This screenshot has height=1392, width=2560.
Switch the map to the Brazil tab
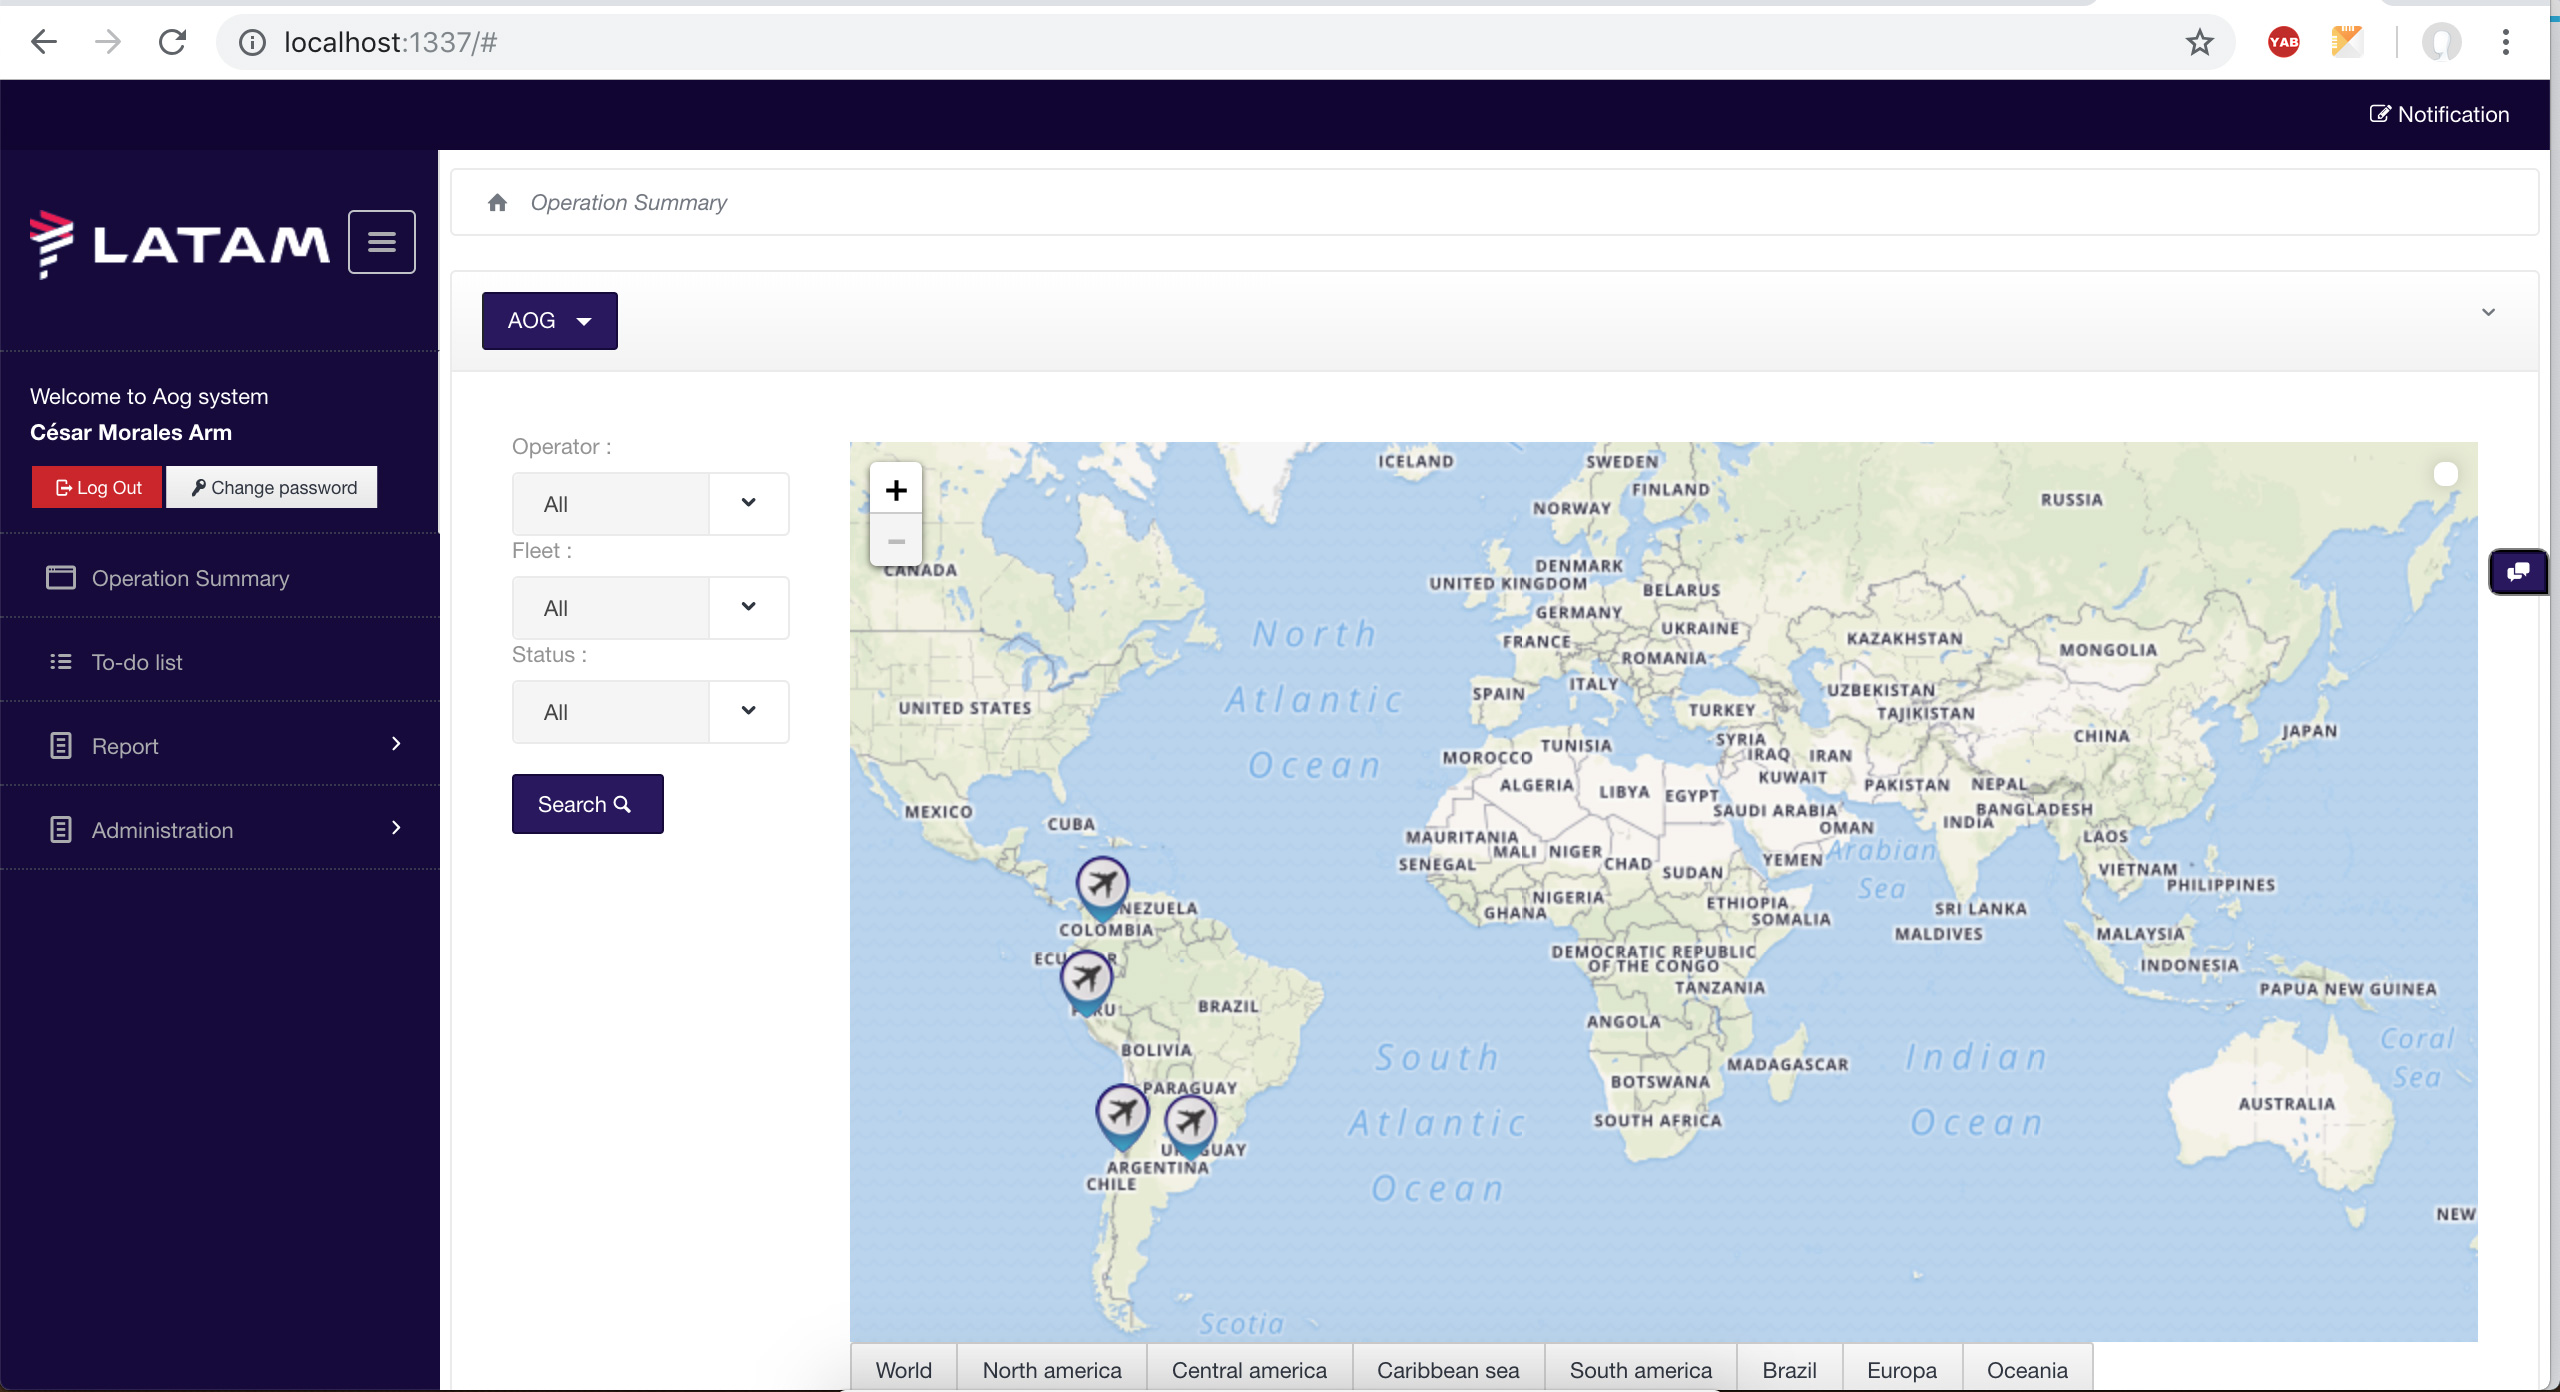tap(1789, 1370)
